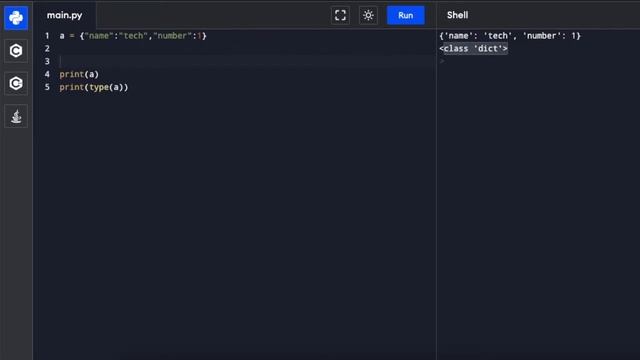The width and height of the screenshot is (640, 360).
Task: Click line number 1 in gutter
Action: (47, 36)
